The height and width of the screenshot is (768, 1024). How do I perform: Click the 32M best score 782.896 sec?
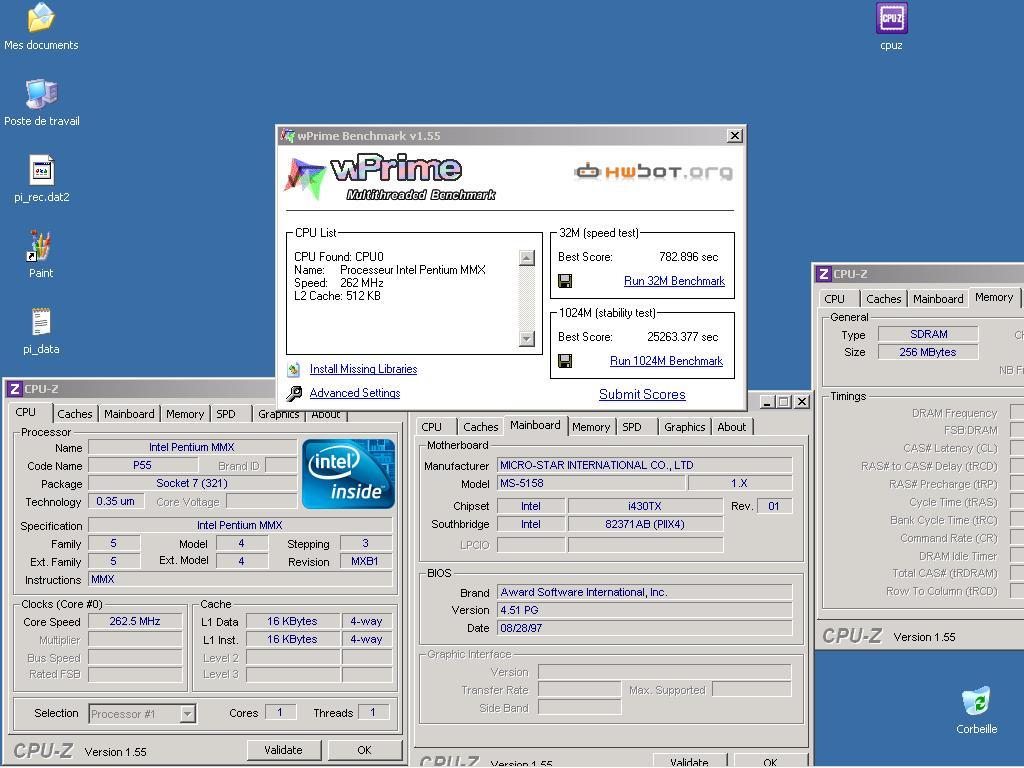(x=688, y=257)
